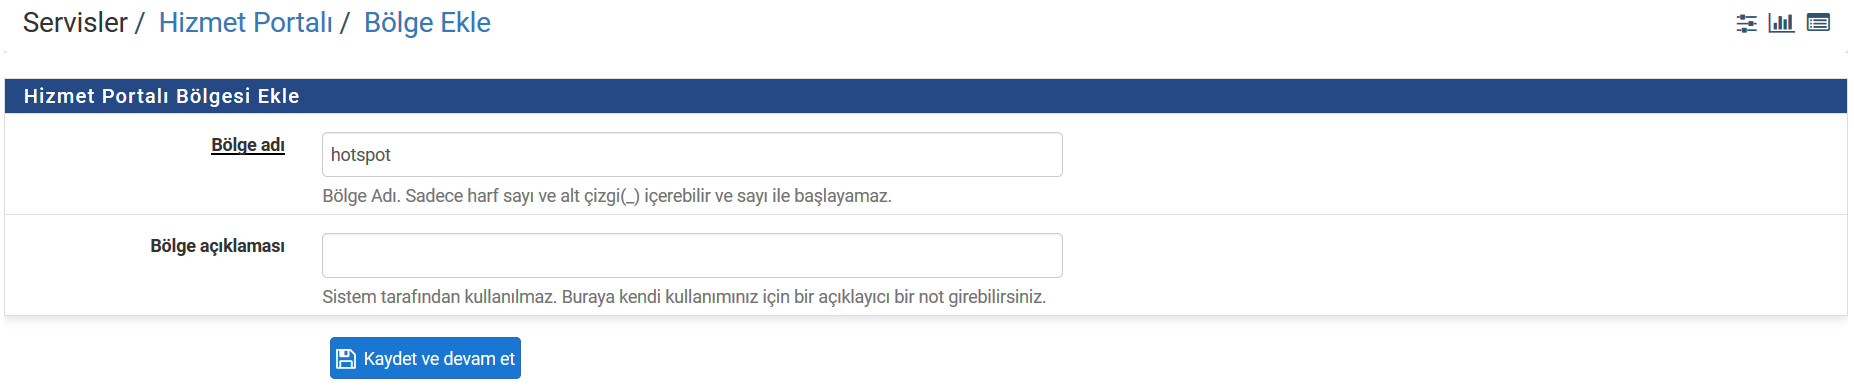Focus the Bölge açıklaması input field
The image size is (1854, 391).
692,256
